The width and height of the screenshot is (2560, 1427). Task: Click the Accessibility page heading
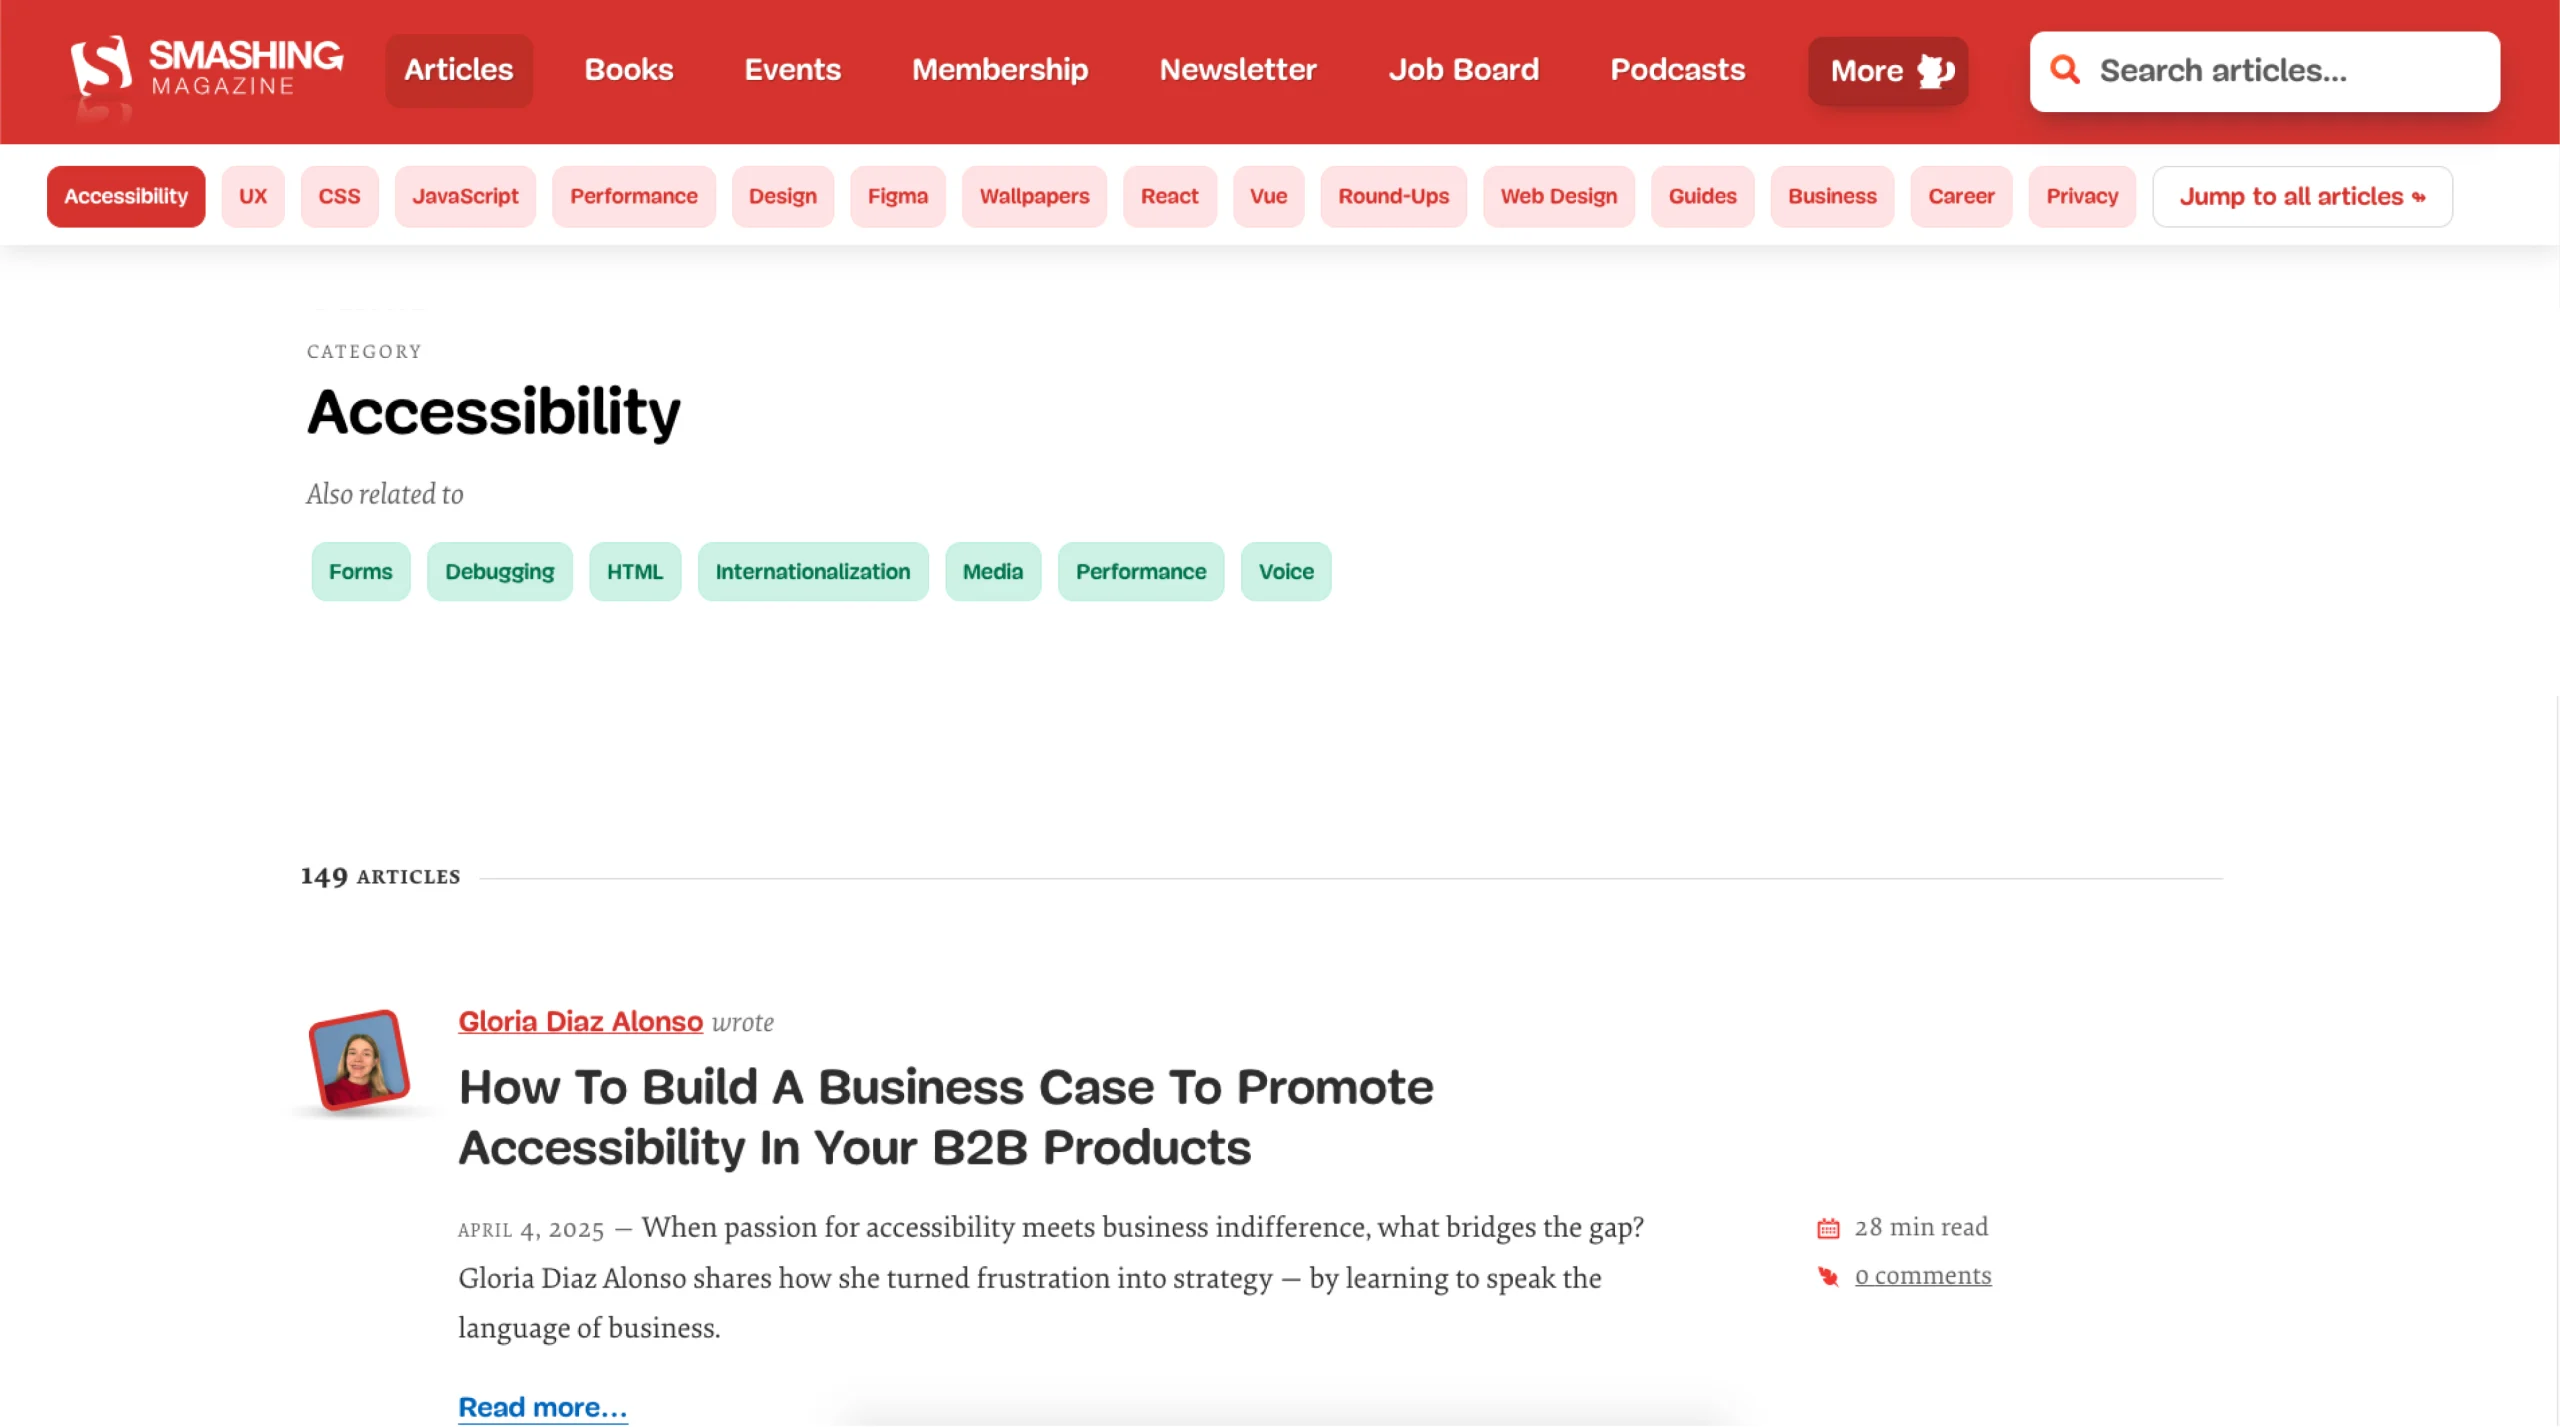(x=493, y=412)
